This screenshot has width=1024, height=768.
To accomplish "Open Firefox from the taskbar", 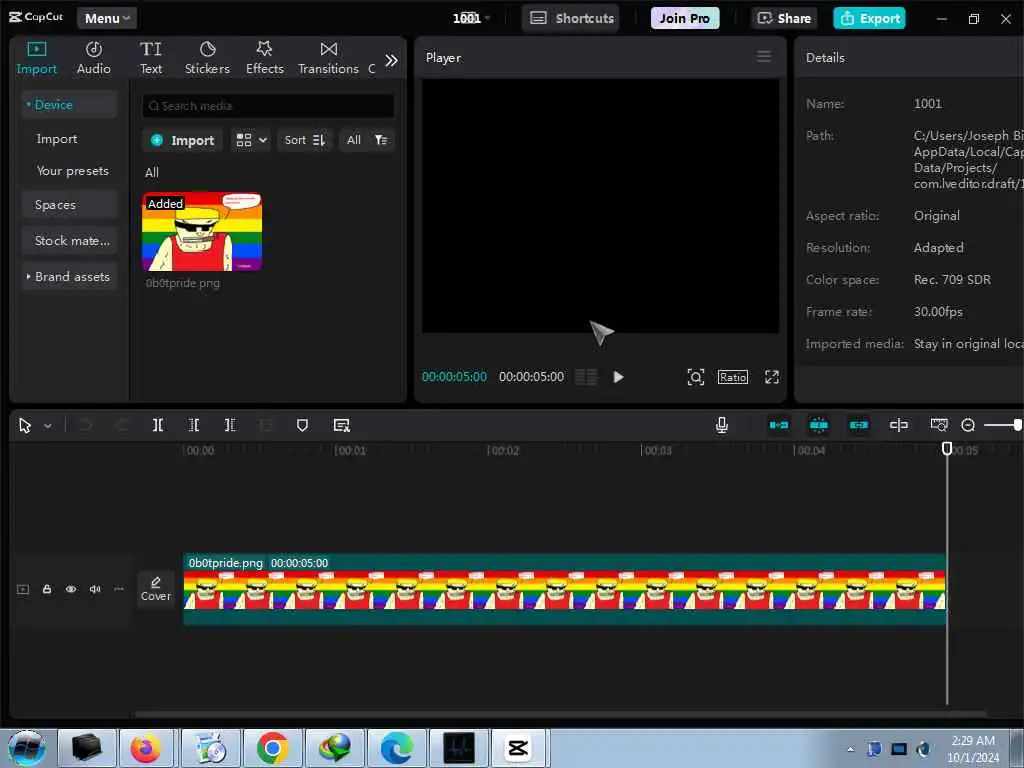I will click(x=145, y=748).
